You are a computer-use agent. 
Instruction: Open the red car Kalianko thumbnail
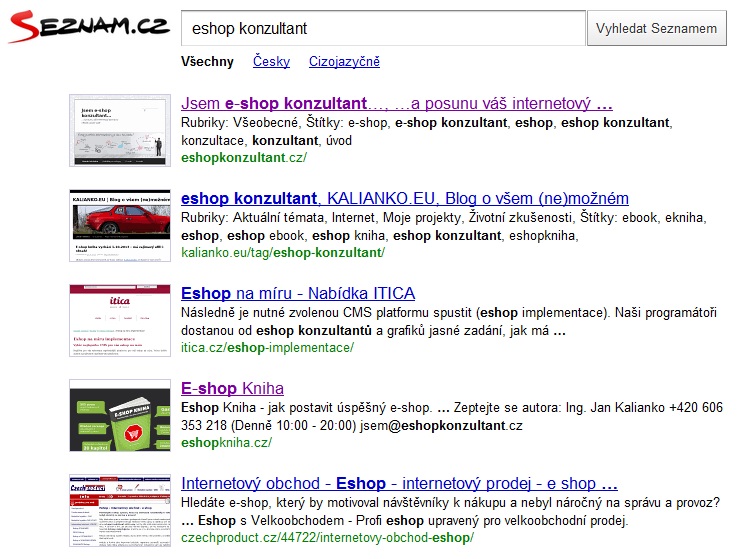click(x=120, y=225)
